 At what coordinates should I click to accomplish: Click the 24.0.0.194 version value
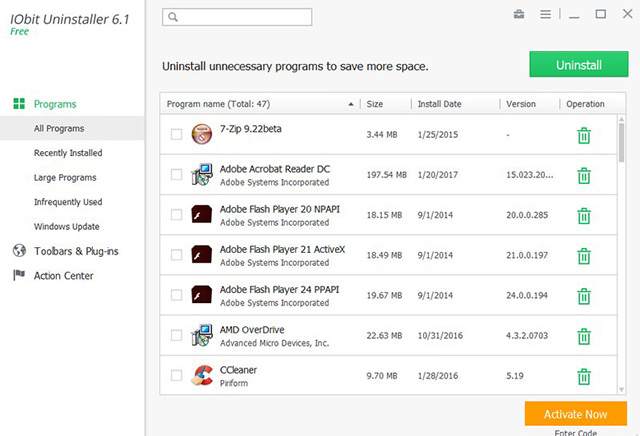pos(527,295)
